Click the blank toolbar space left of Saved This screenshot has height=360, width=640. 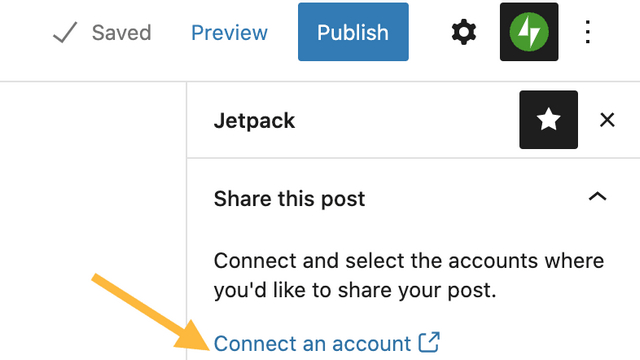point(24,40)
